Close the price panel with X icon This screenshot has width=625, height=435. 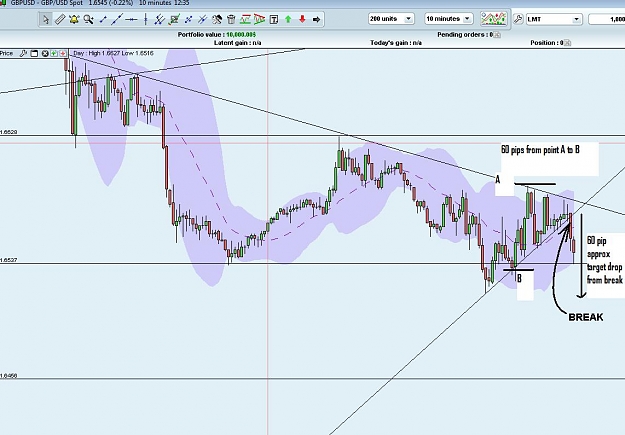tap(45, 53)
